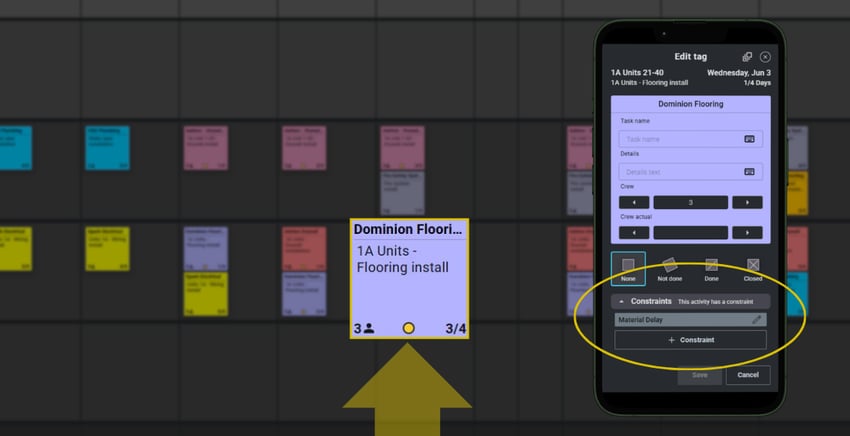Viewport: 850px width, 436px height.
Task: Increase the Crew count
Action: pos(747,202)
